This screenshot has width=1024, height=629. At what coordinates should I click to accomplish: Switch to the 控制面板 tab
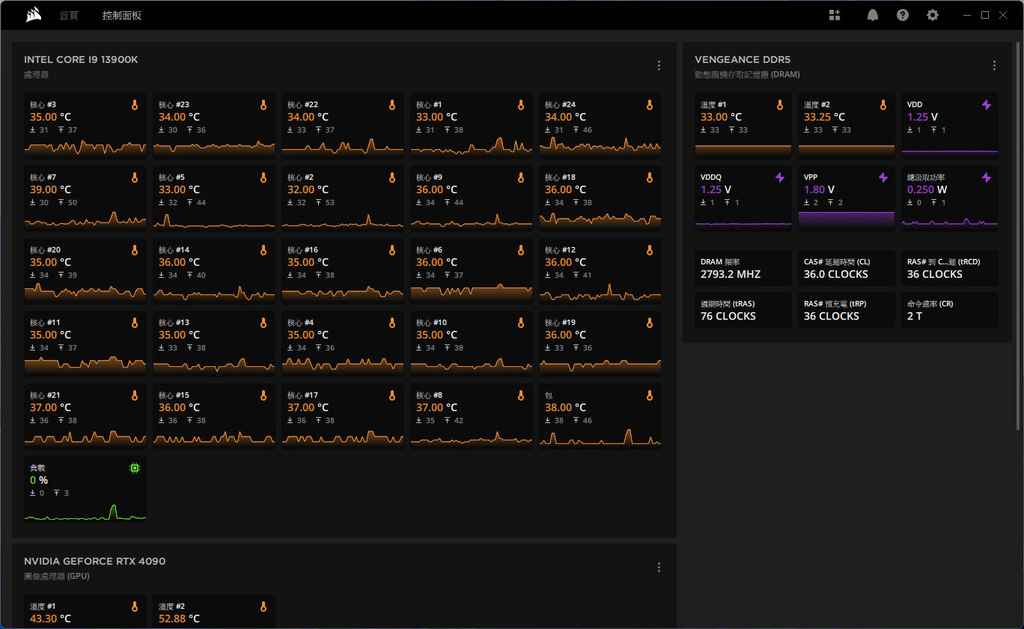click(121, 15)
